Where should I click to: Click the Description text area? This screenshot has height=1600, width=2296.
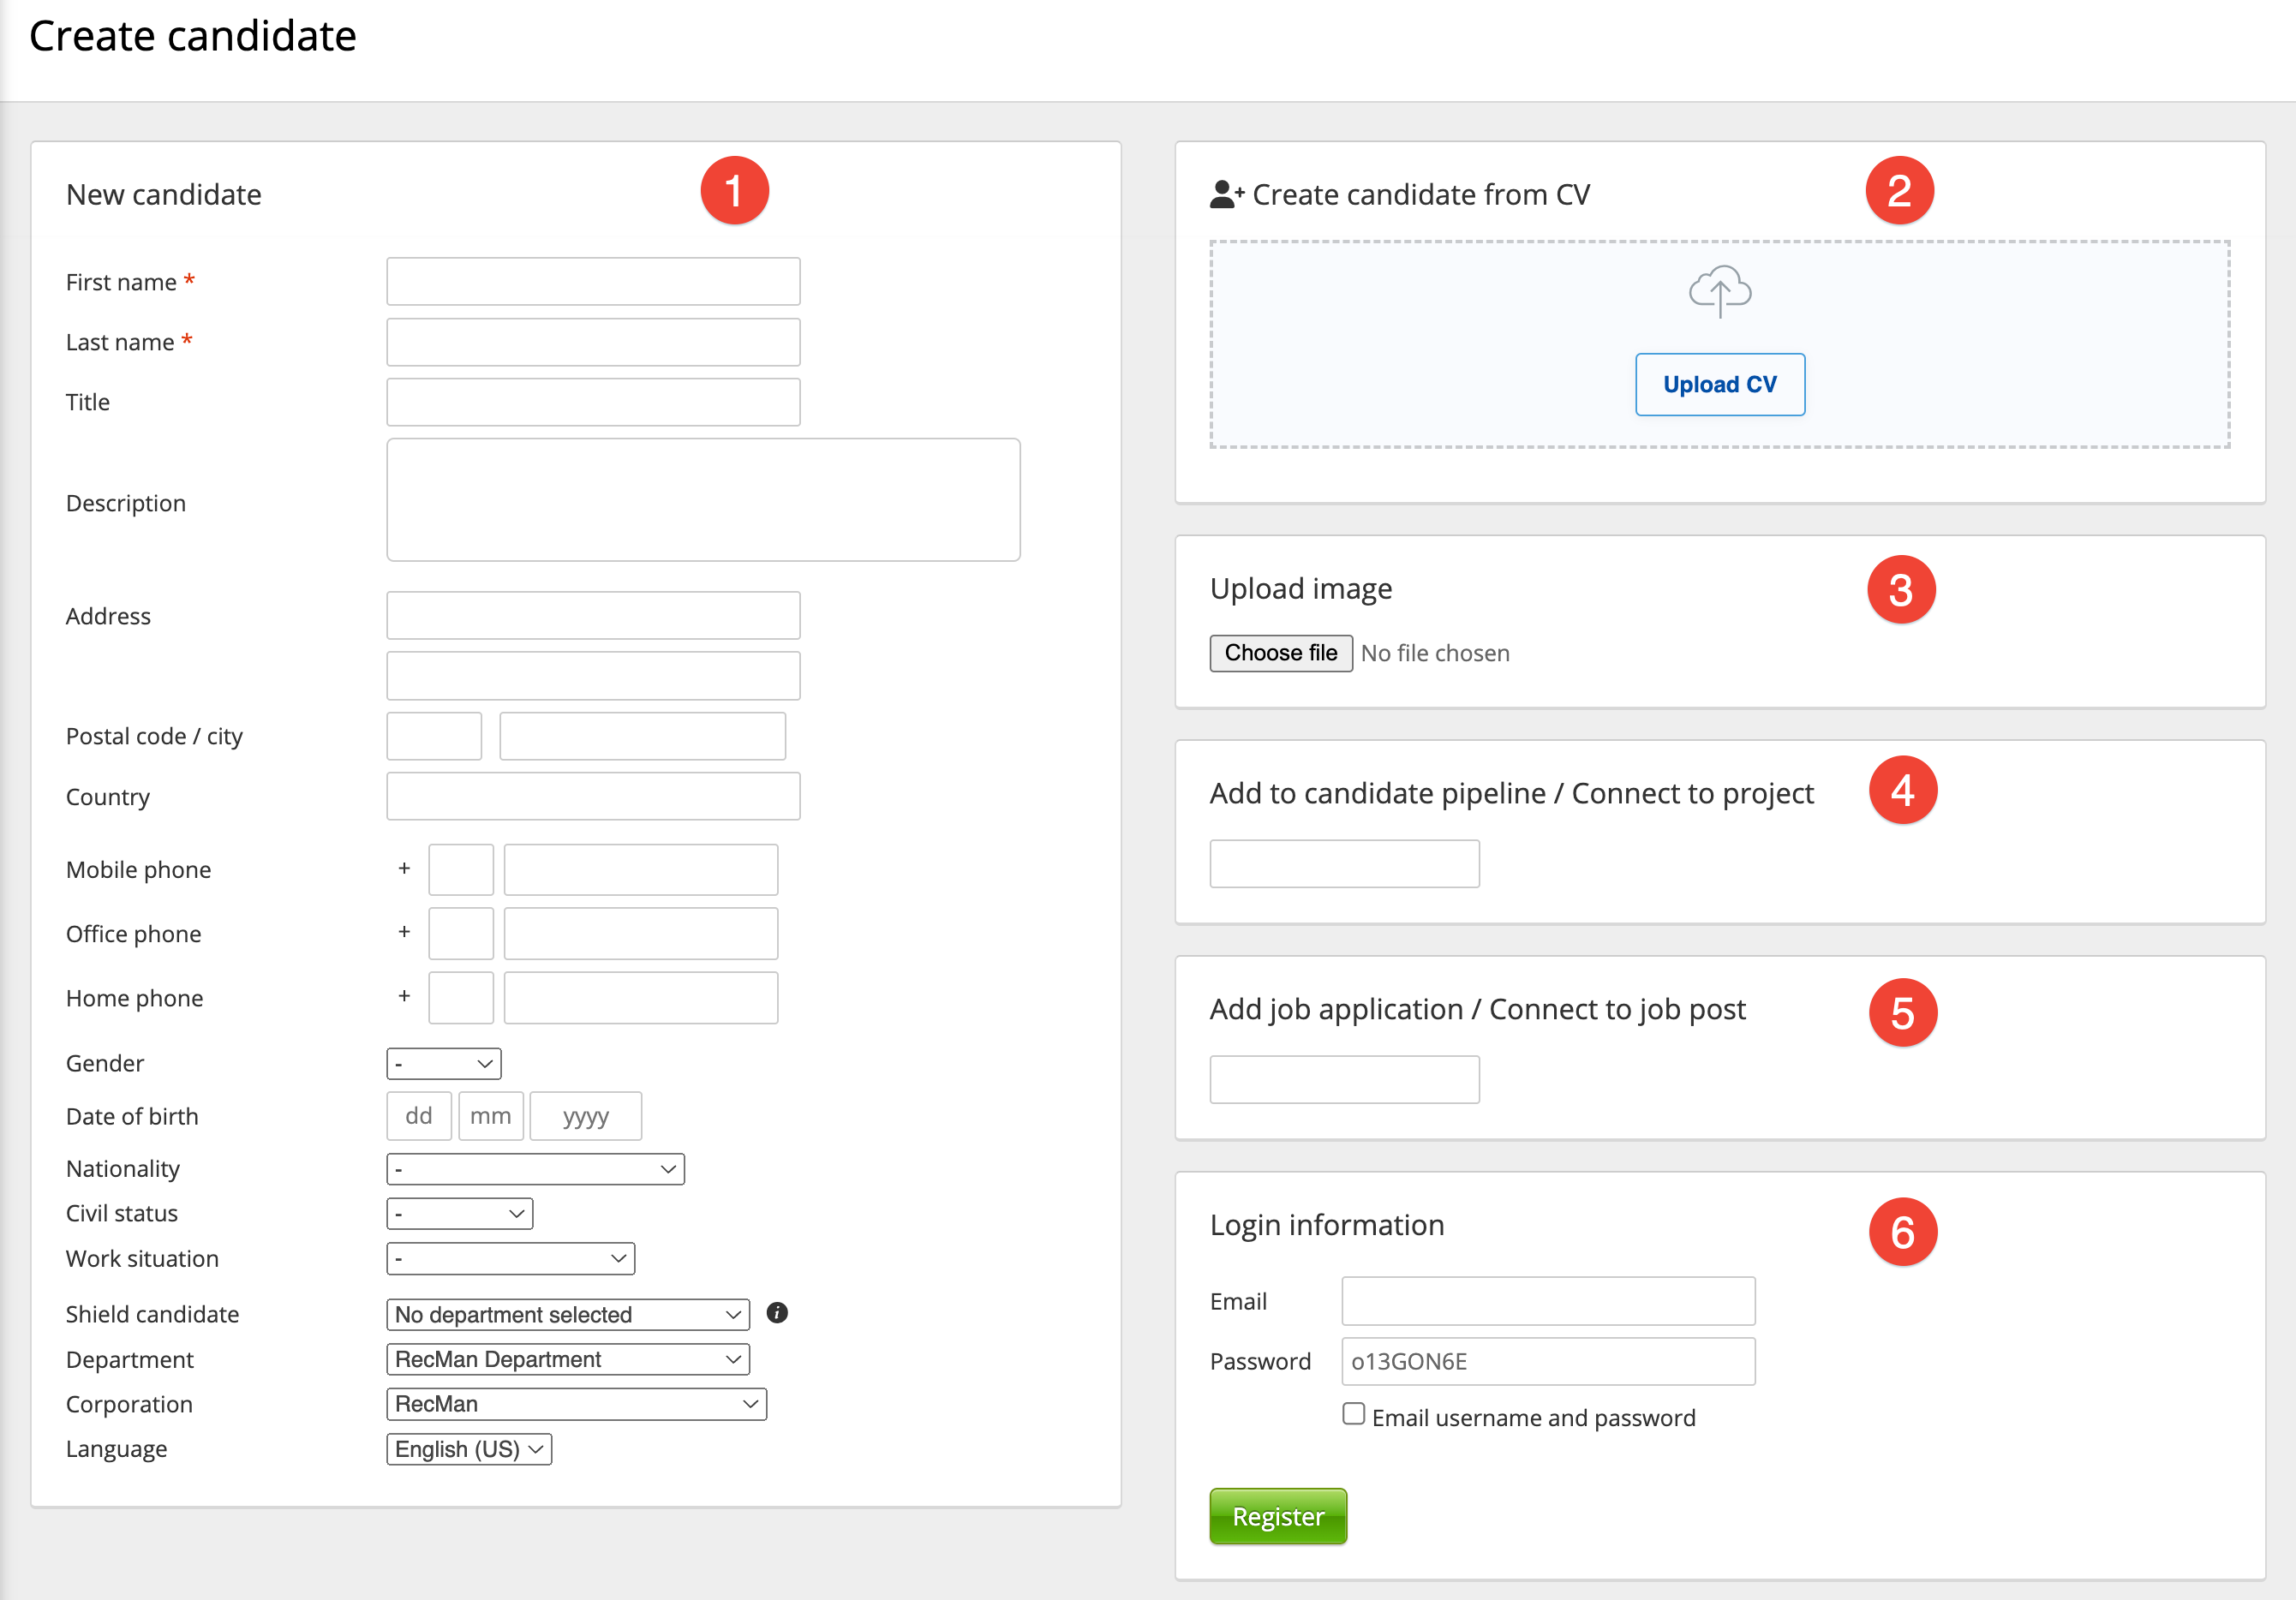point(703,500)
